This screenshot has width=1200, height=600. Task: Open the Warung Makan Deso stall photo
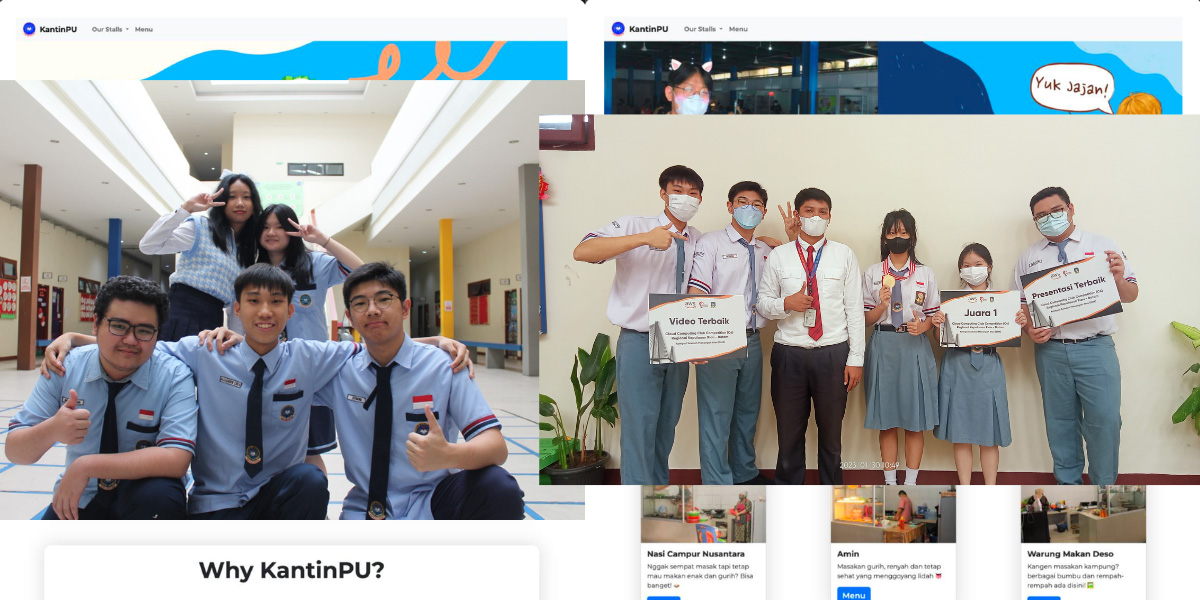(1083, 514)
